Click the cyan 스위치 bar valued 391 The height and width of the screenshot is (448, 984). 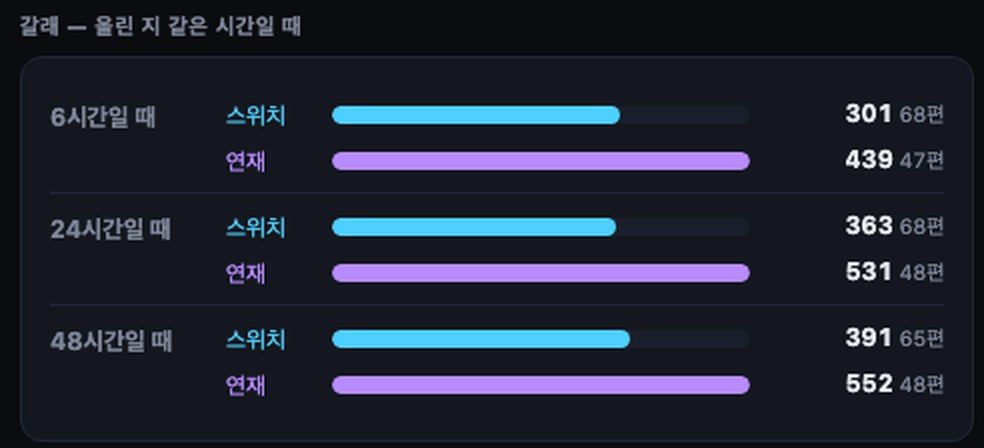coord(481,339)
